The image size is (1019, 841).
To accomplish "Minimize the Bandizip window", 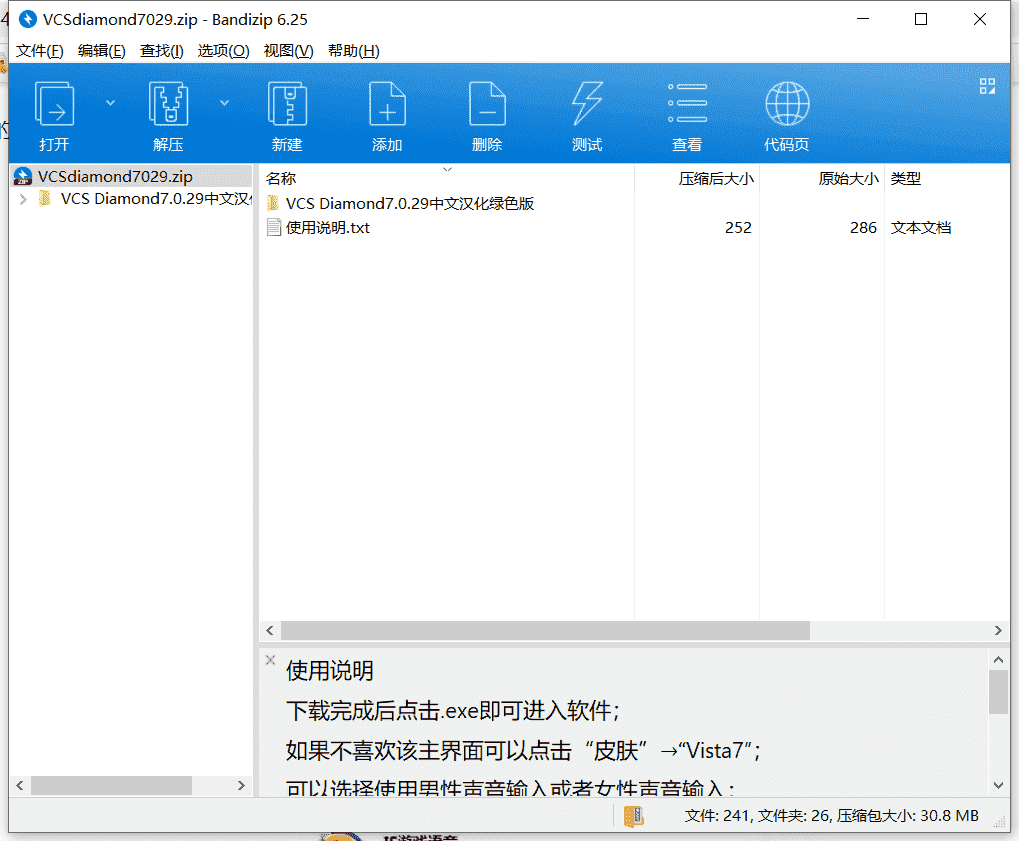I will (x=863, y=19).
